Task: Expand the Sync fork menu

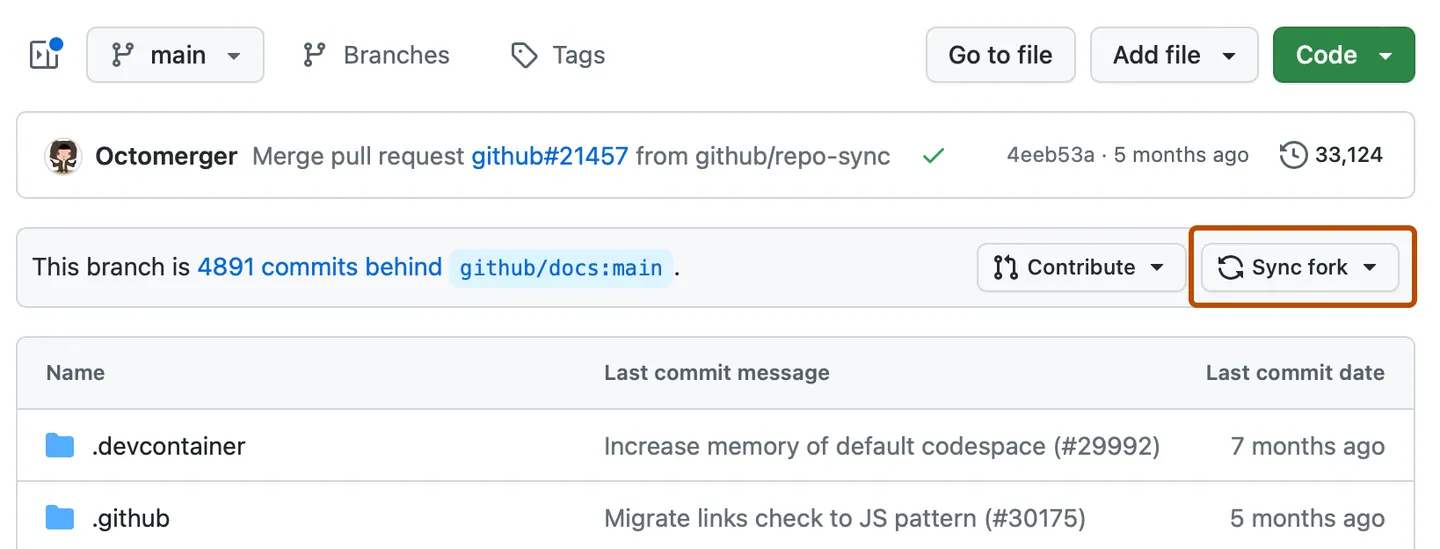Action: click(1299, 267)
